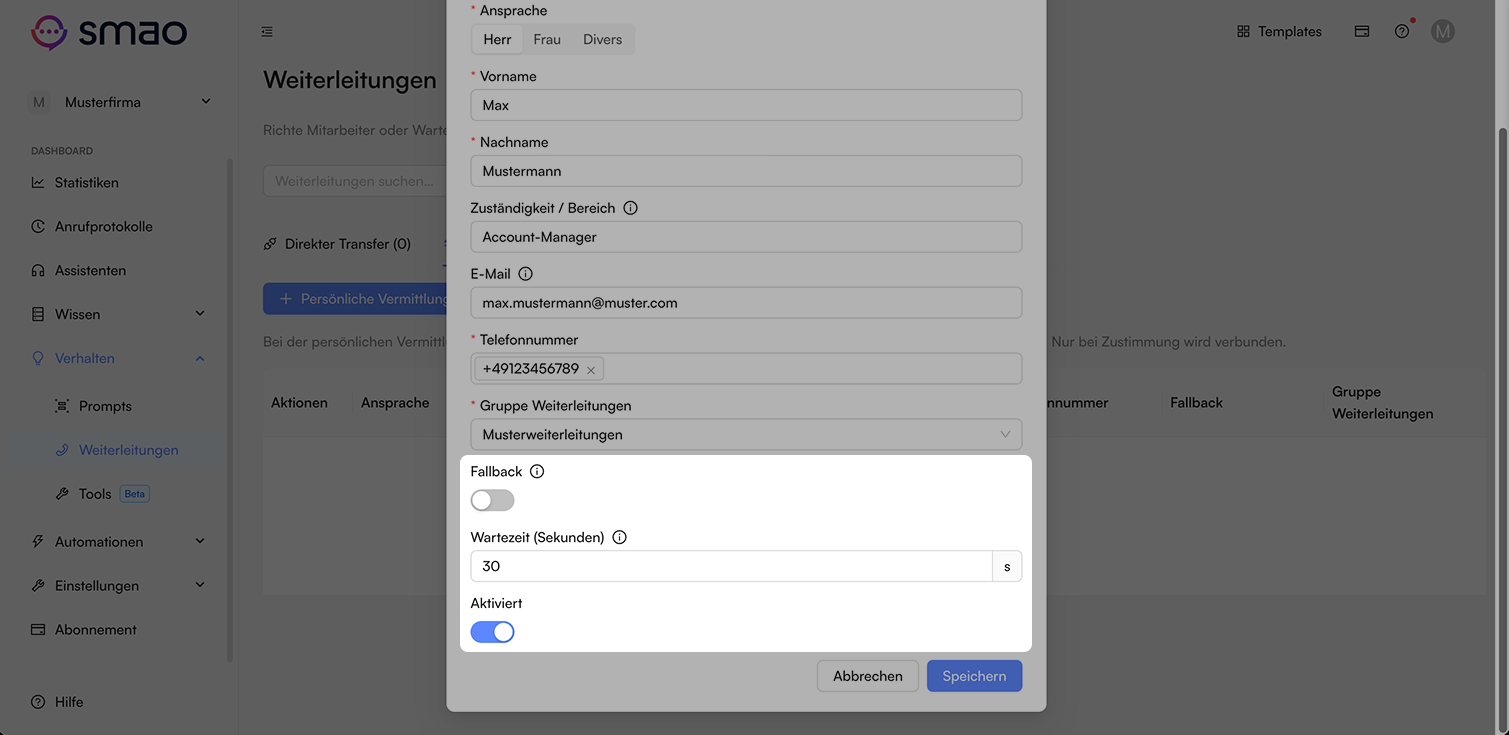
Task: Collapse the Verhalten sidebar section
Action: 120,358
